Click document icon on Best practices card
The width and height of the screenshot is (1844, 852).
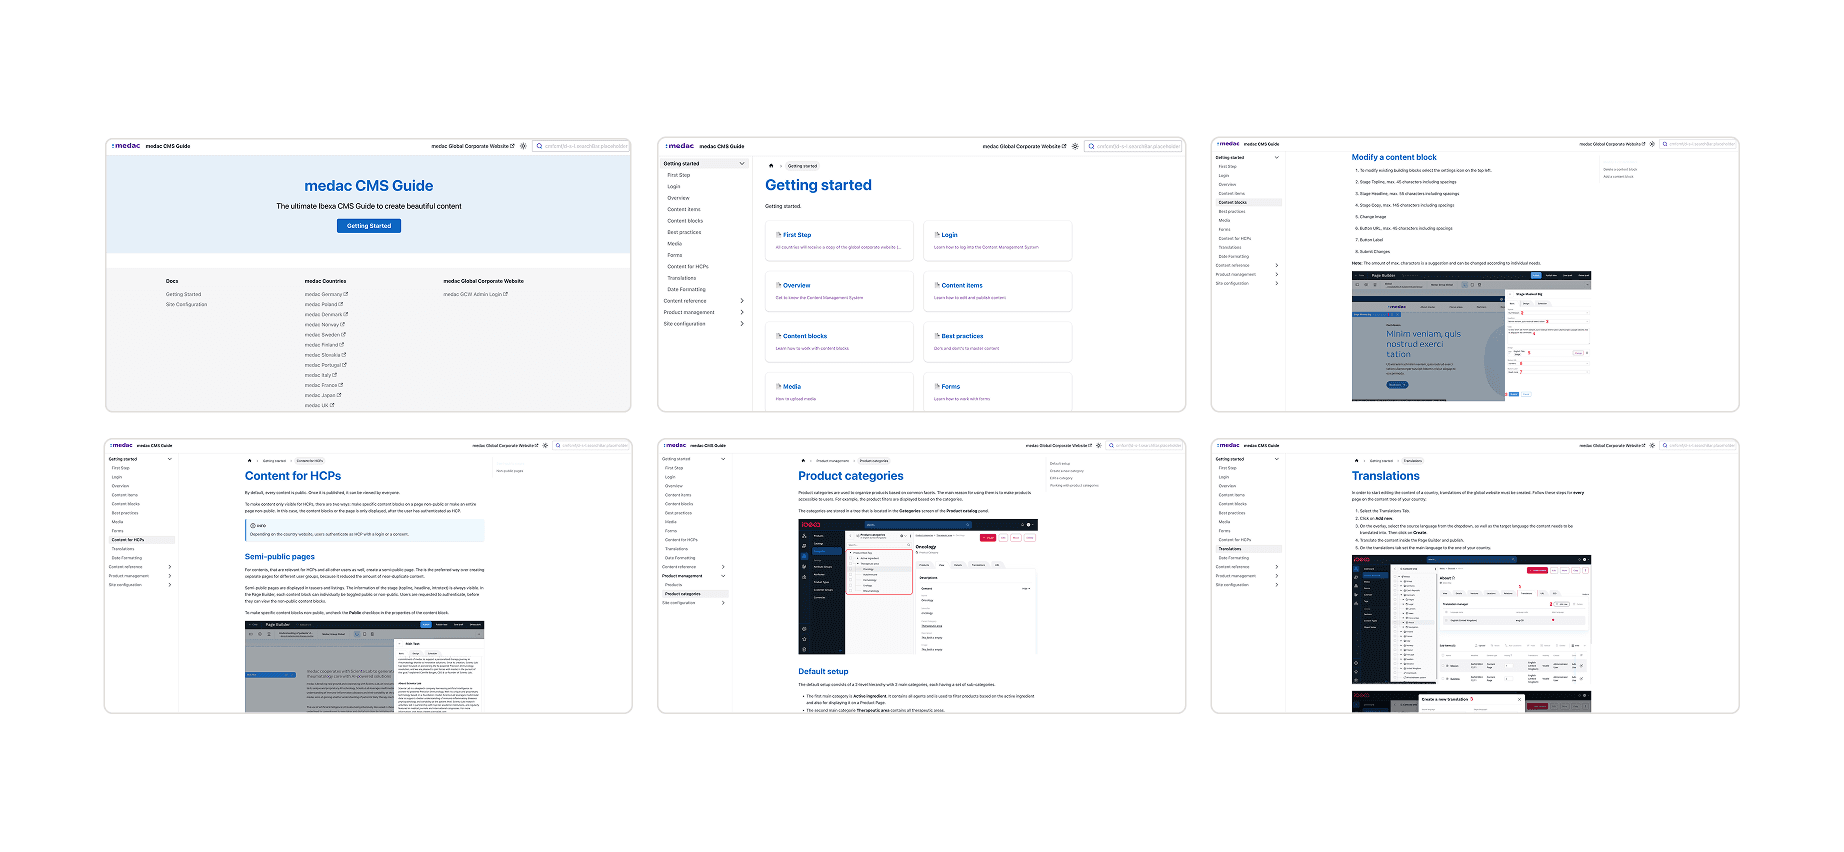[x=937, y=336]
